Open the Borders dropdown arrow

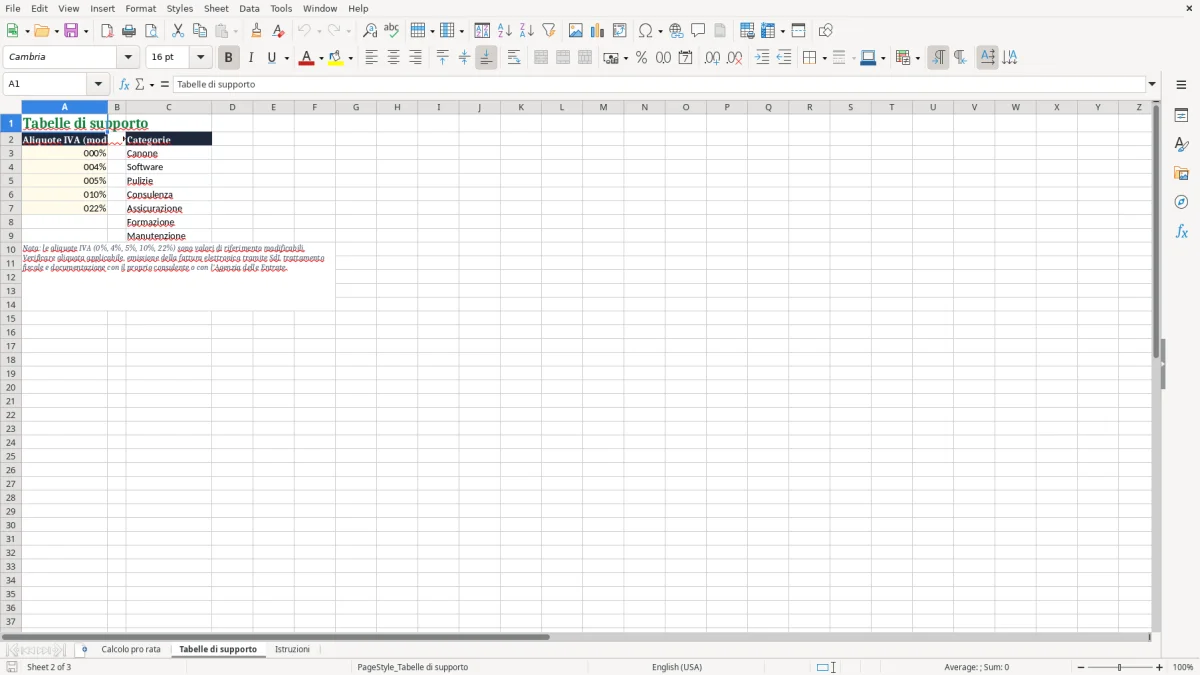[823, 58]
